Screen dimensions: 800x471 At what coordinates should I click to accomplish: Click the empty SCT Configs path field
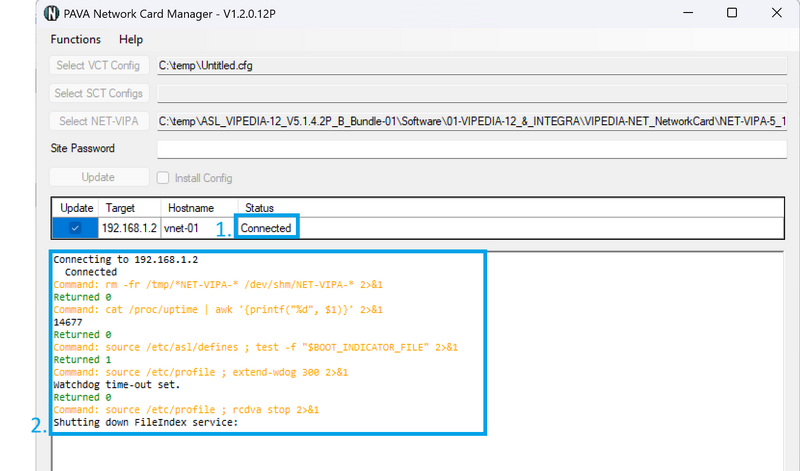(472, 93)
